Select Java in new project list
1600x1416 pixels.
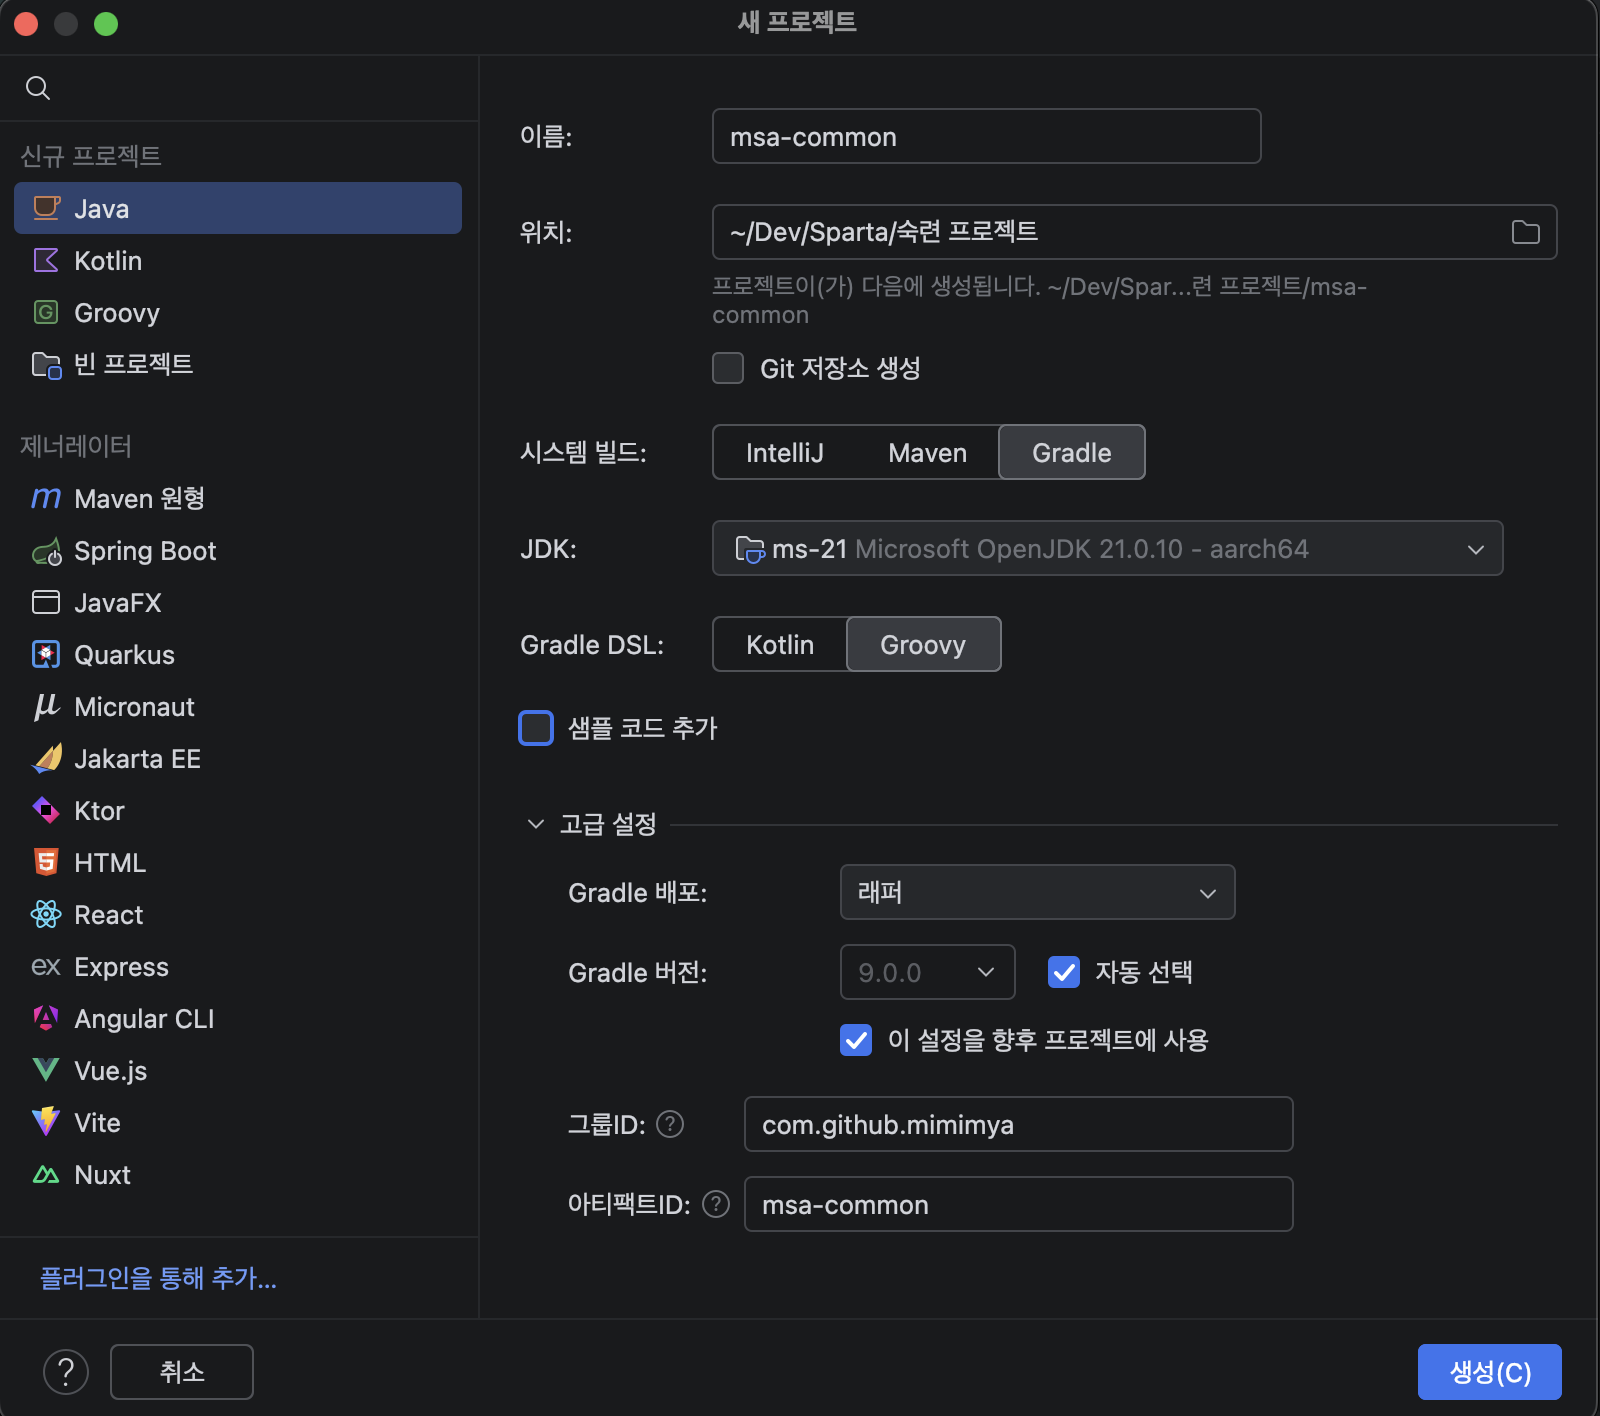(238, 208)
